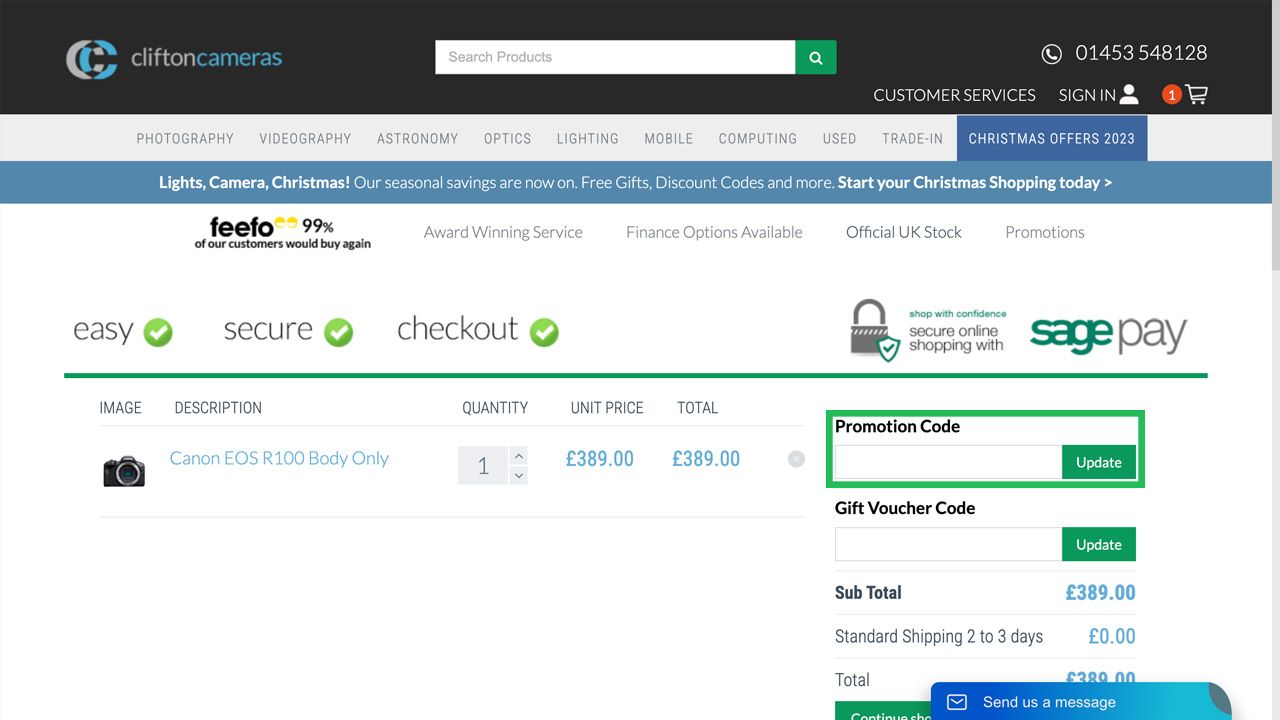Screen dimensions: 1280x720
Task: Click the Canon EOS R100 product thumbnail
Action: (x=124, y=470)
